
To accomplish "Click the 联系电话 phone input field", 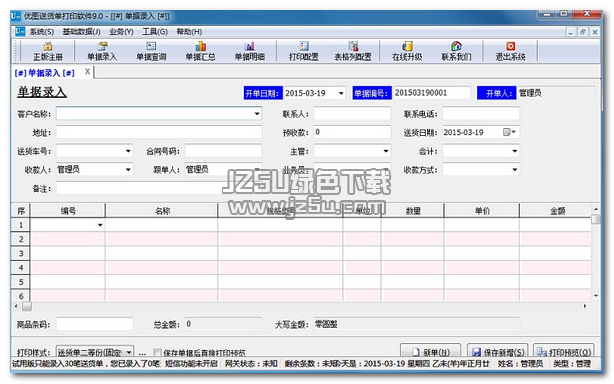I will pyautogui.click(x=481, y=114).
